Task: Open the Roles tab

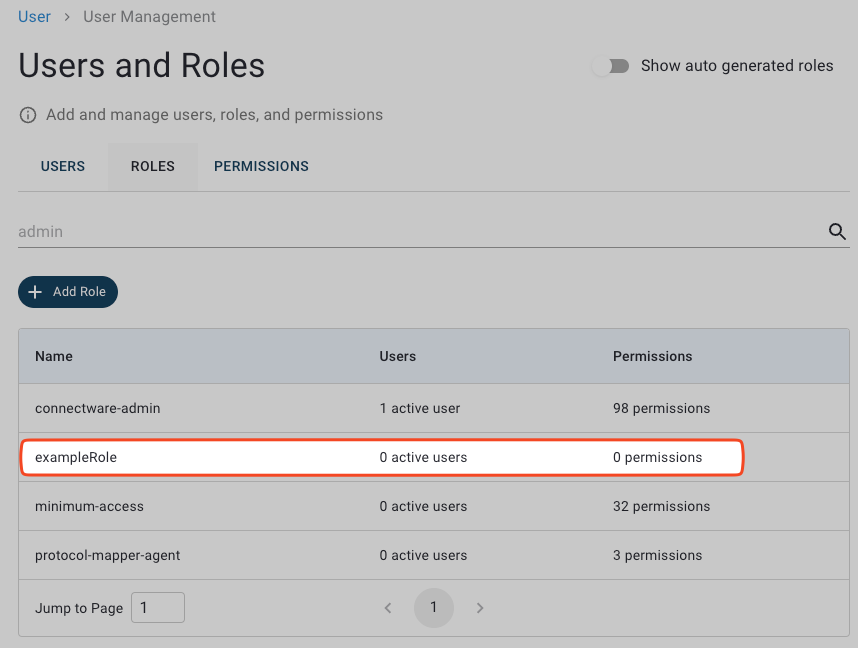Action: point(152,166)
